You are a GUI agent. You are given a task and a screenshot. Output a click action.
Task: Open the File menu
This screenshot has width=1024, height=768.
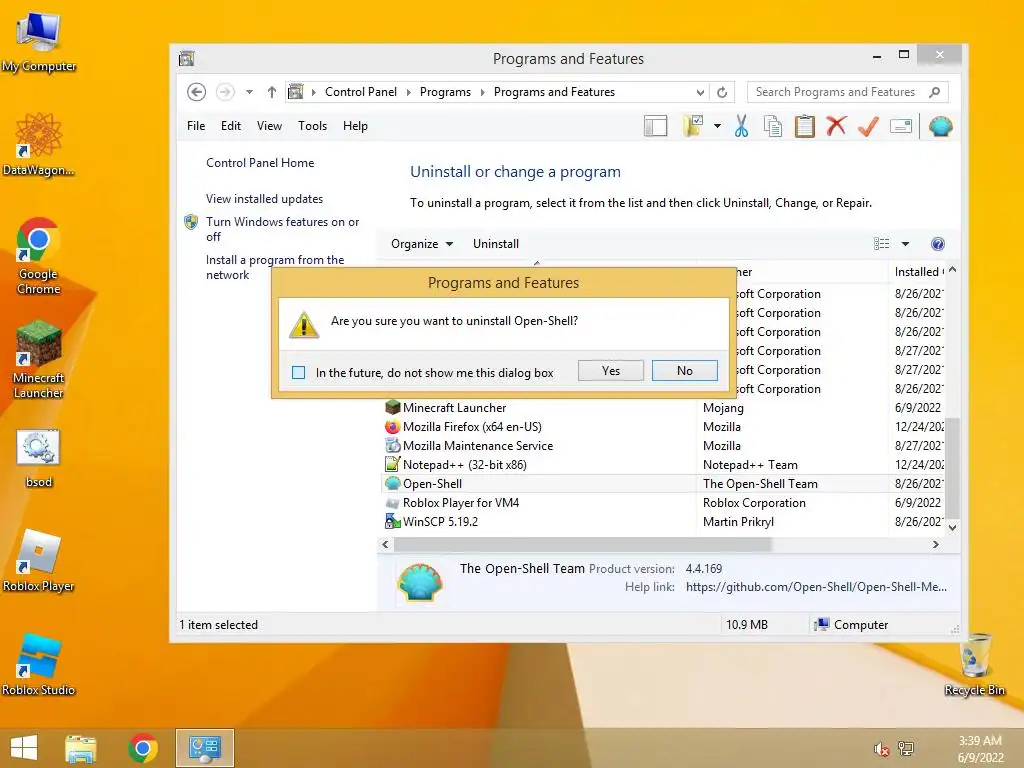pos(196,125)
